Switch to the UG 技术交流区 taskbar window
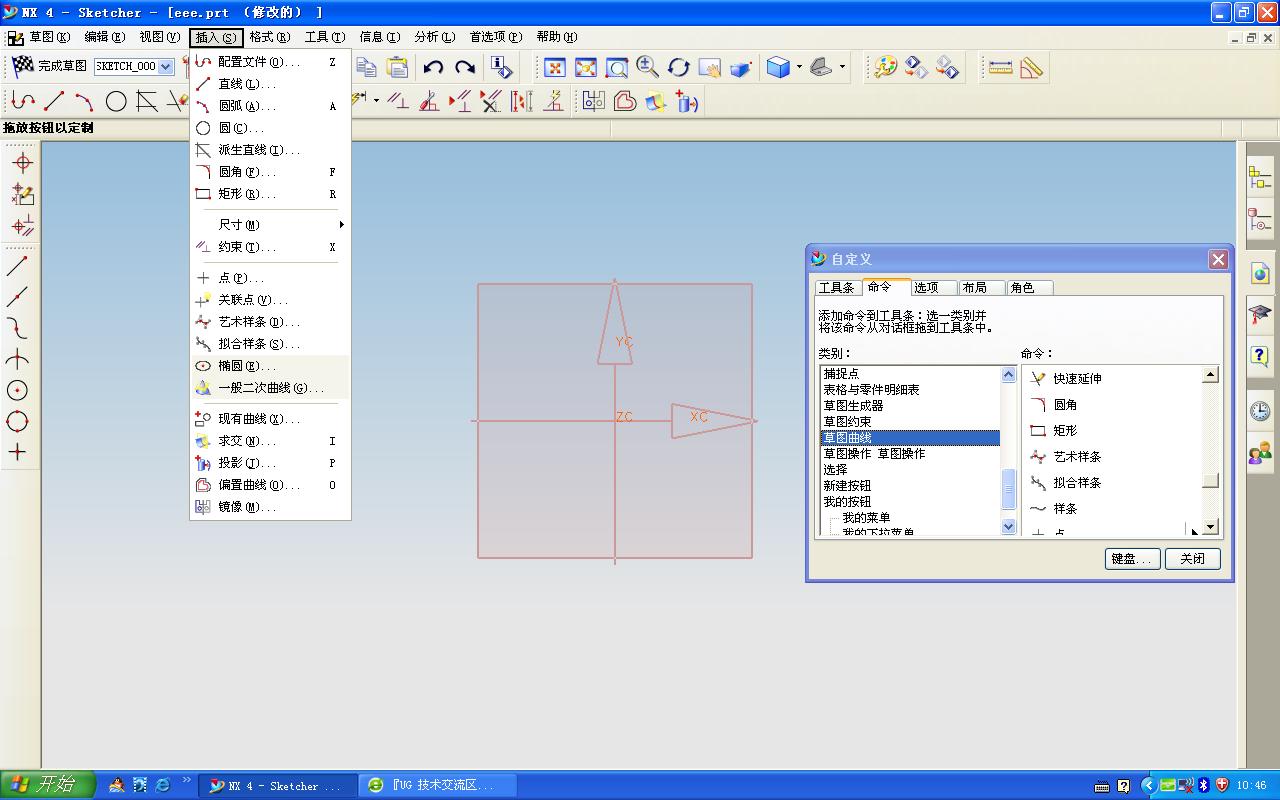 point(437,785)
